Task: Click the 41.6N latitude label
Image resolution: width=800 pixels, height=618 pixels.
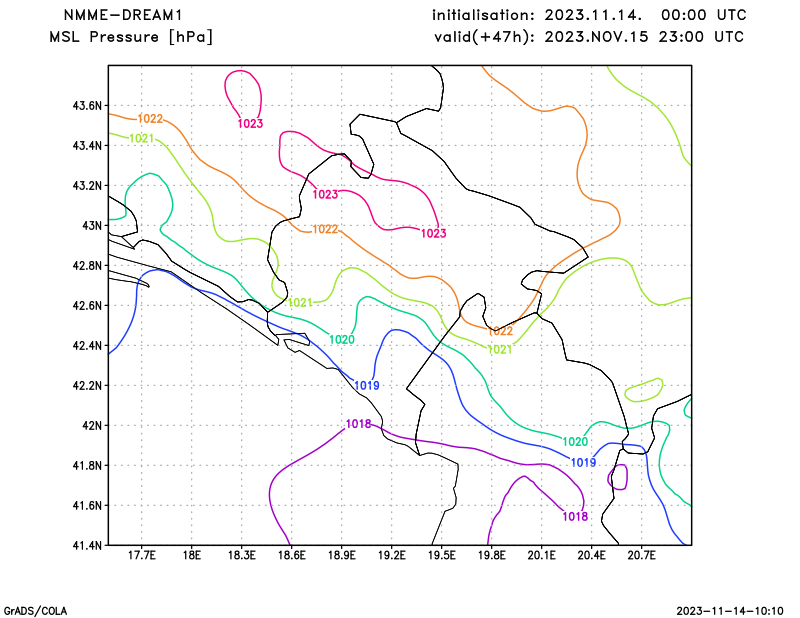Action: tap(87, 505)
